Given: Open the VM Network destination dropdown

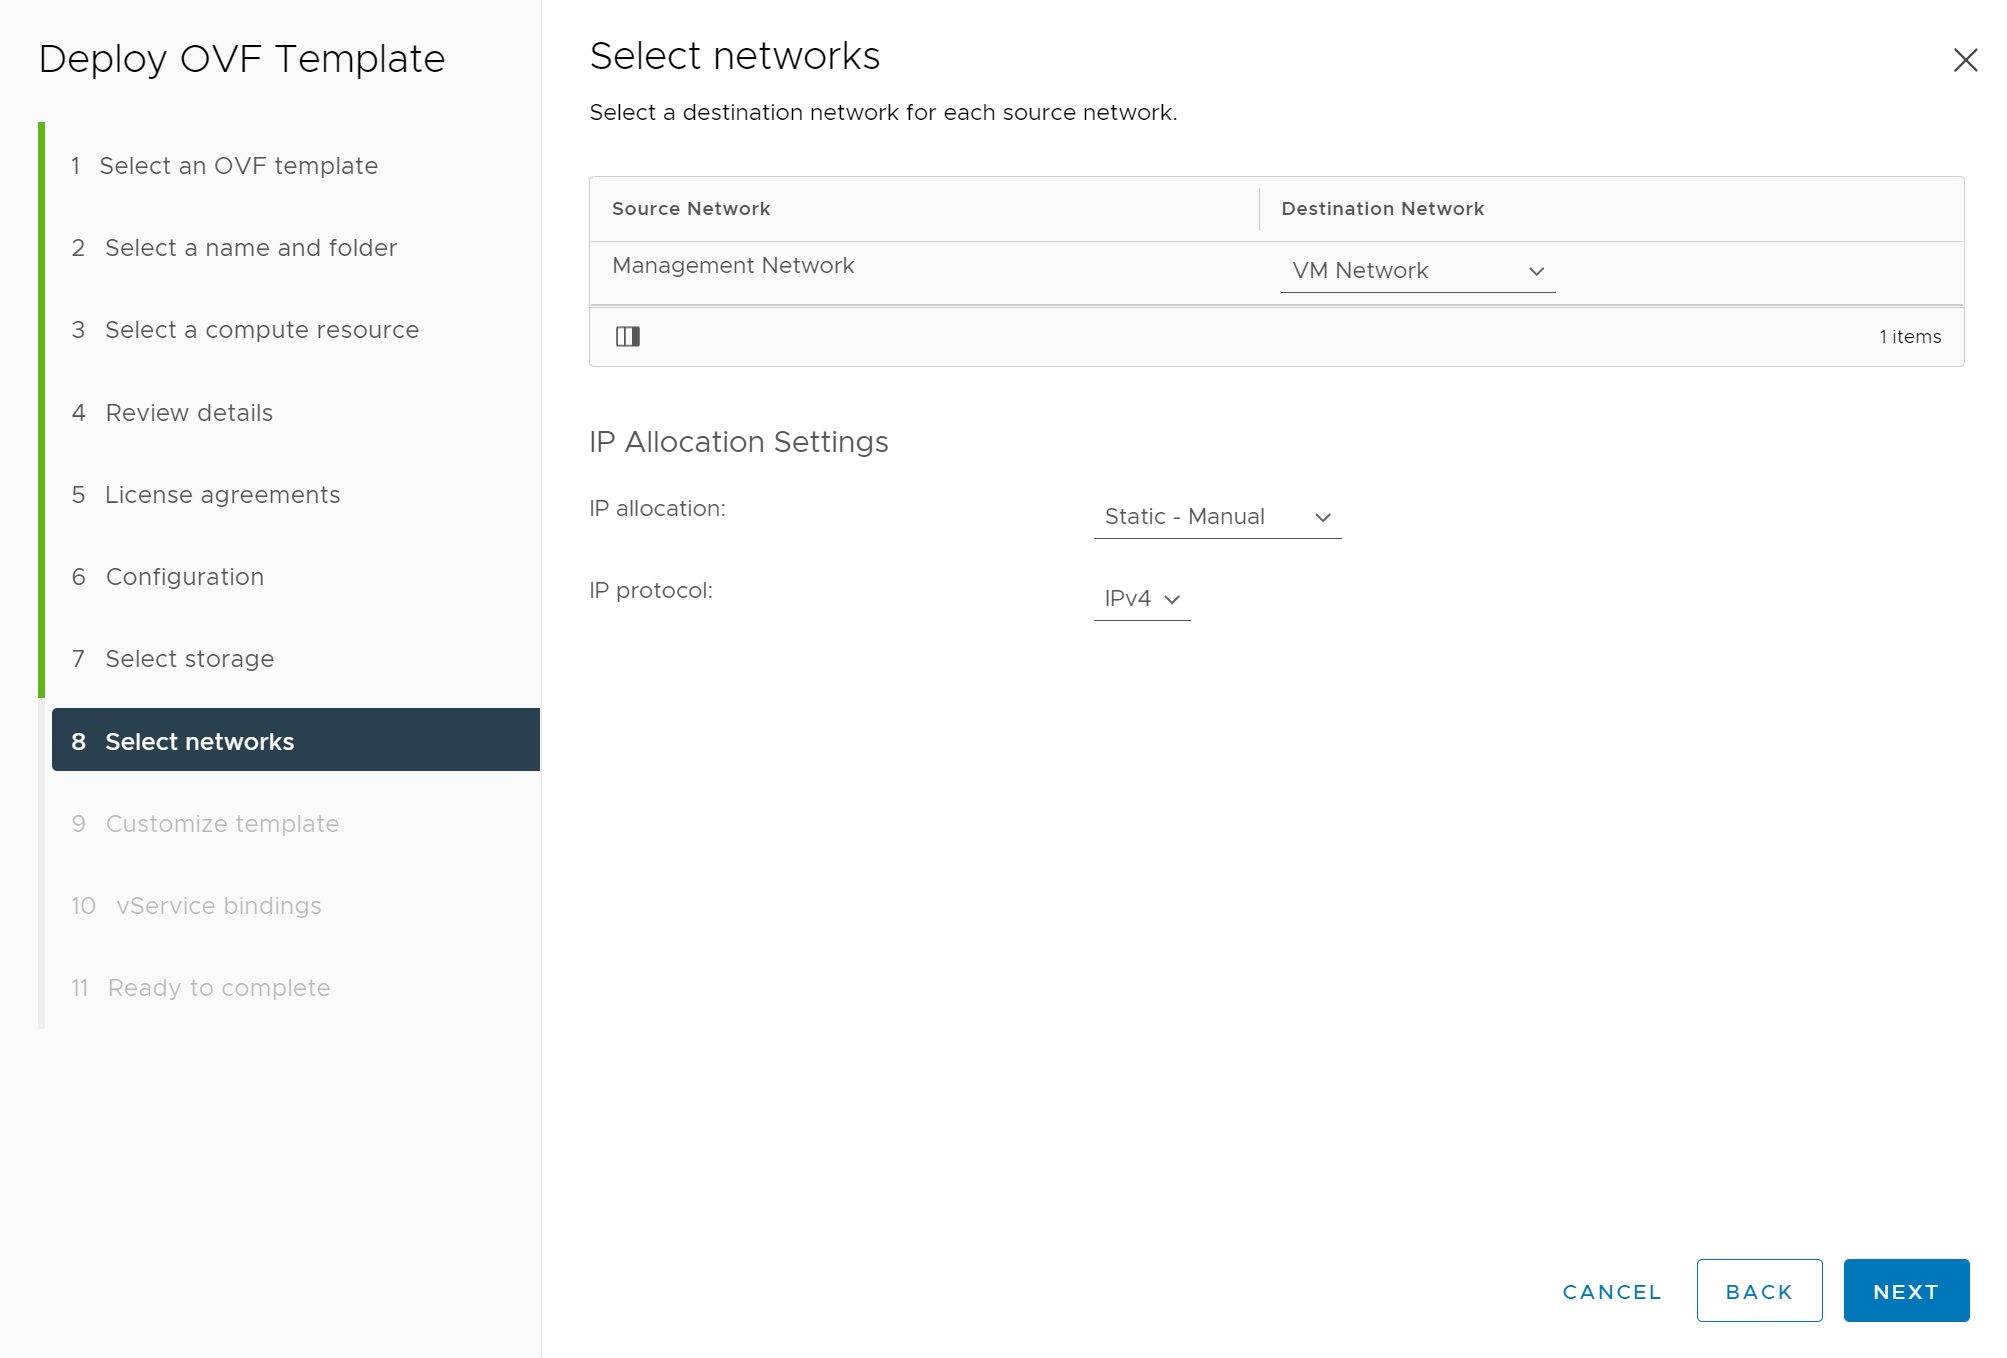Looking at the screenshot, I should click(1418, 271).
